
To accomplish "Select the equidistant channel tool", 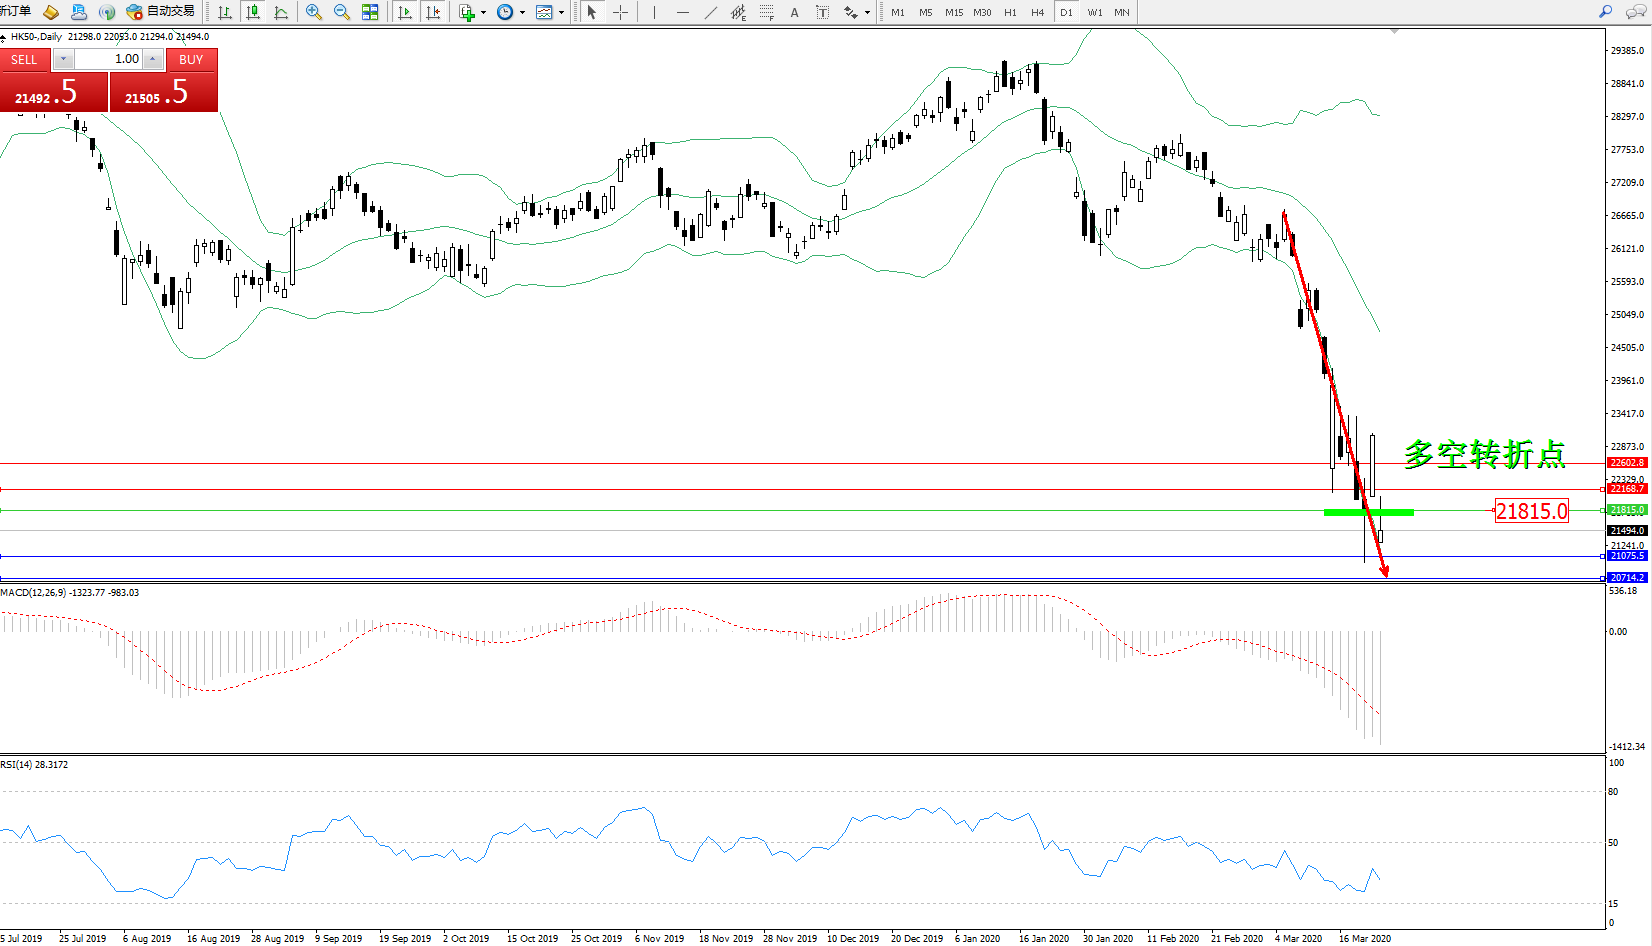I will point(738,12).
